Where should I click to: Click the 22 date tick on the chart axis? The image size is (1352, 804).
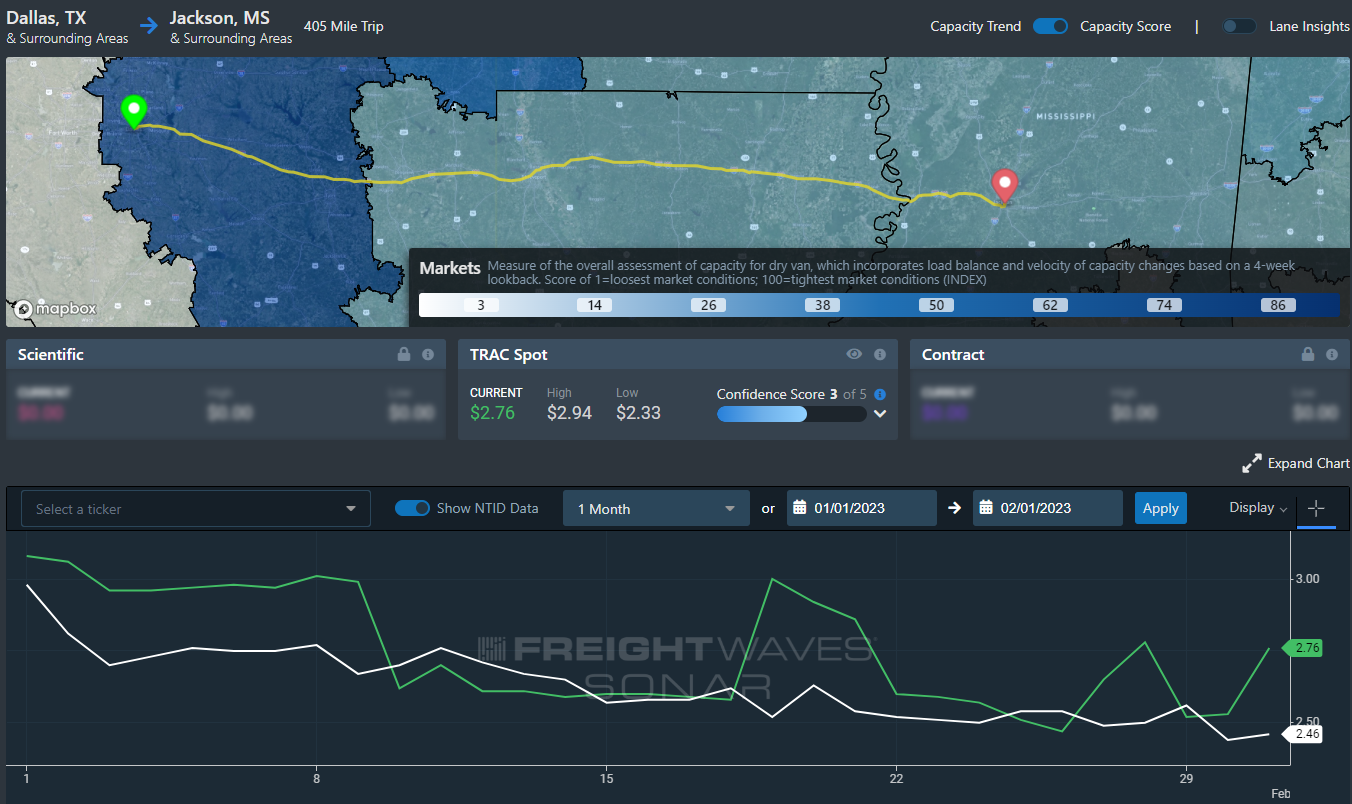(896, 778)
